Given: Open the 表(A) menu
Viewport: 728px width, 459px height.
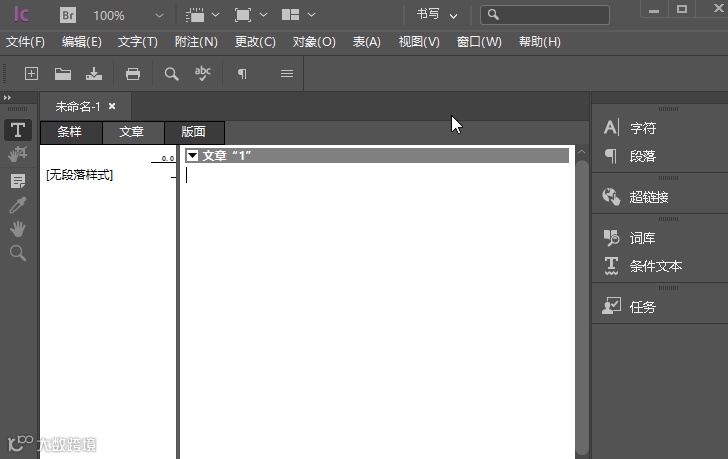Looking at the screenshot, I should (x=366, y=42).
